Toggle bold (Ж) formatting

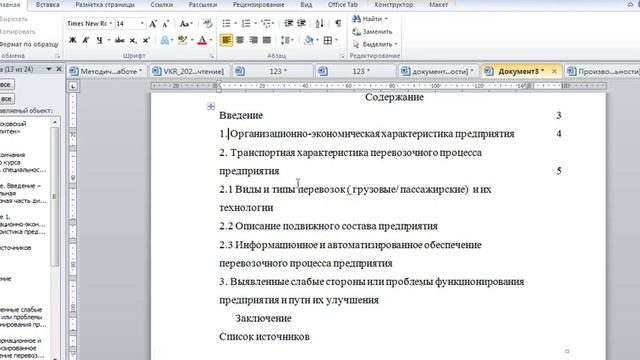(x=73, y=40)
